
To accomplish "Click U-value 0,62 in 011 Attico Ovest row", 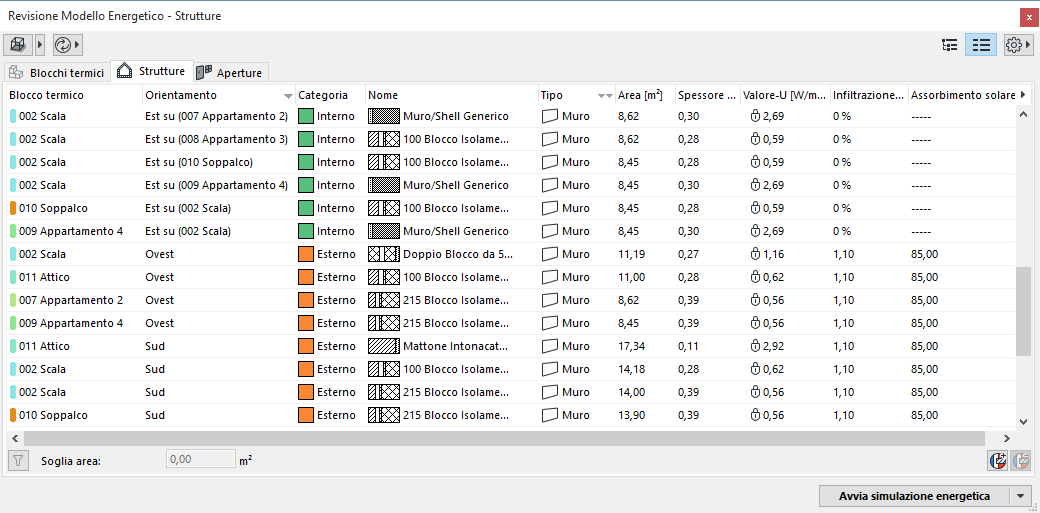I will pyautogui.click(x=773, y=277).
